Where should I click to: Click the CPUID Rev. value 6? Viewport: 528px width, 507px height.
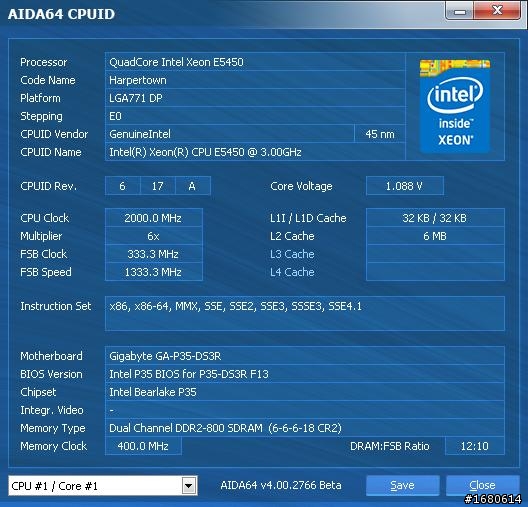tap(123, 186)
